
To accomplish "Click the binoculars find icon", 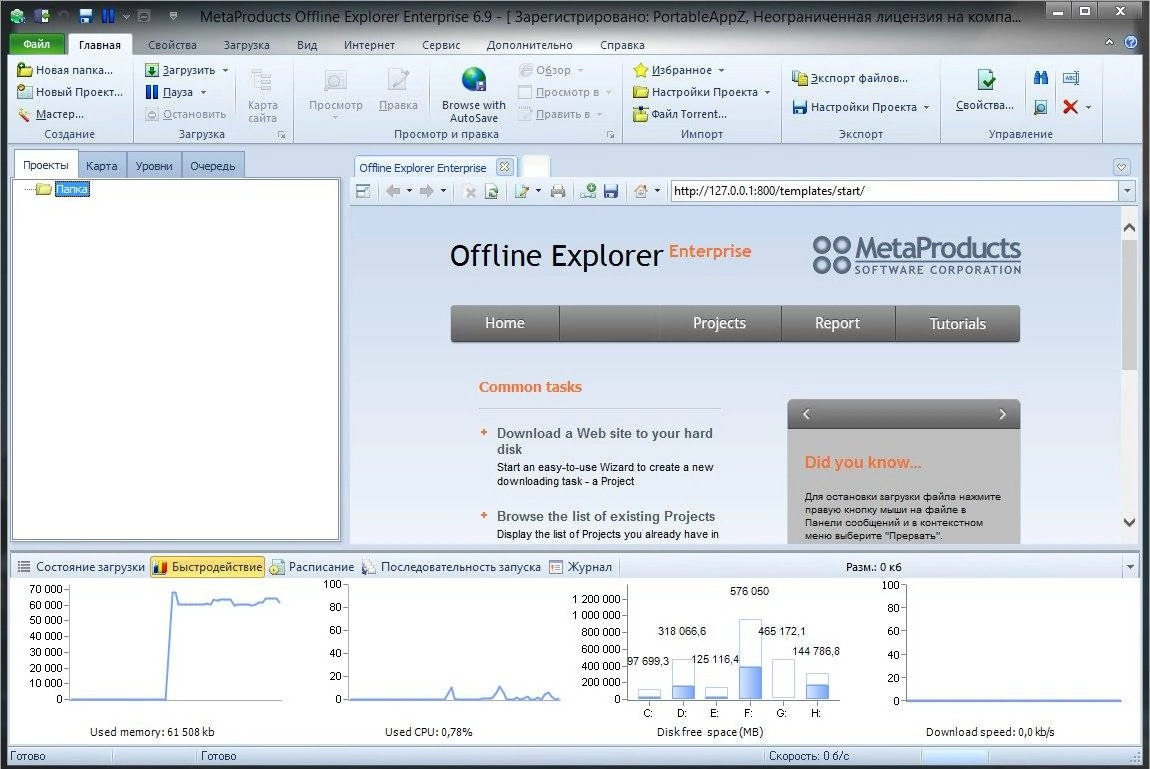I will (1041, 78).
